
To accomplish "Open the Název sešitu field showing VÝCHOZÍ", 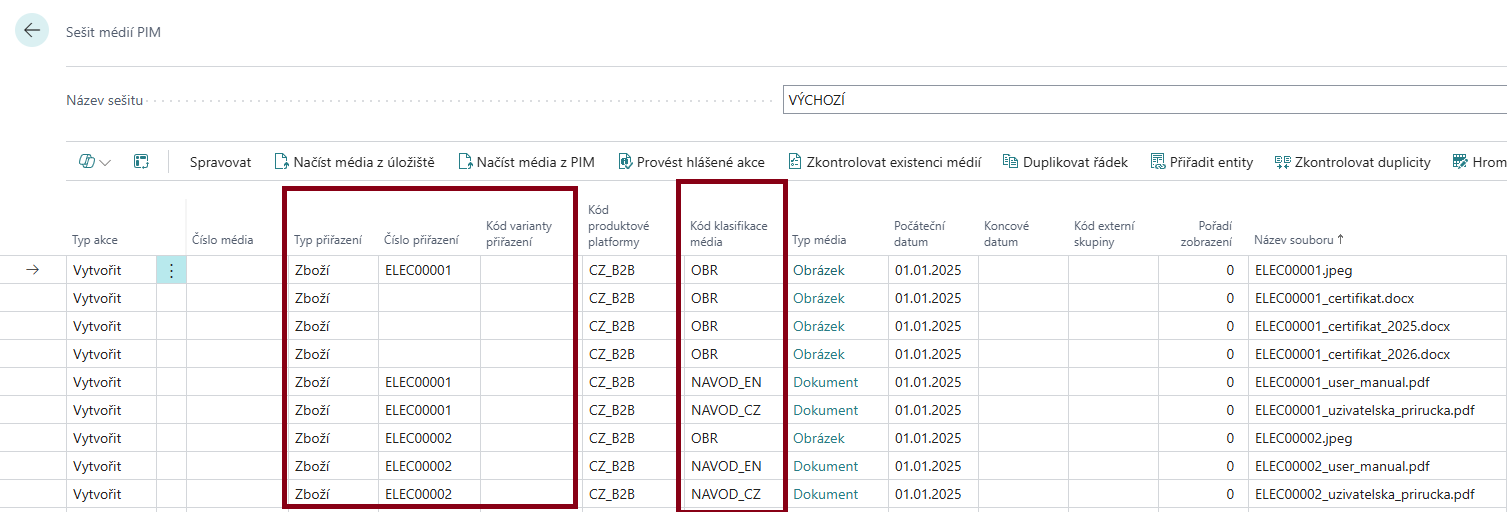I will coord(1140,100).
